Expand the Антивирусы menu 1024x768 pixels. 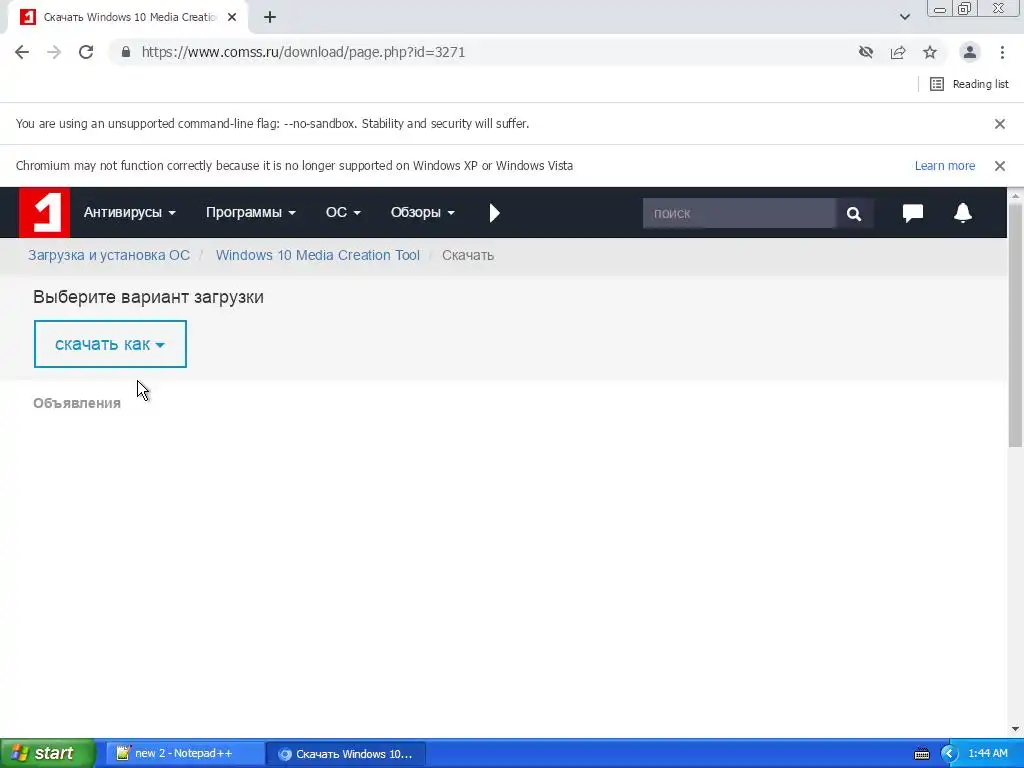click(129, 212)
